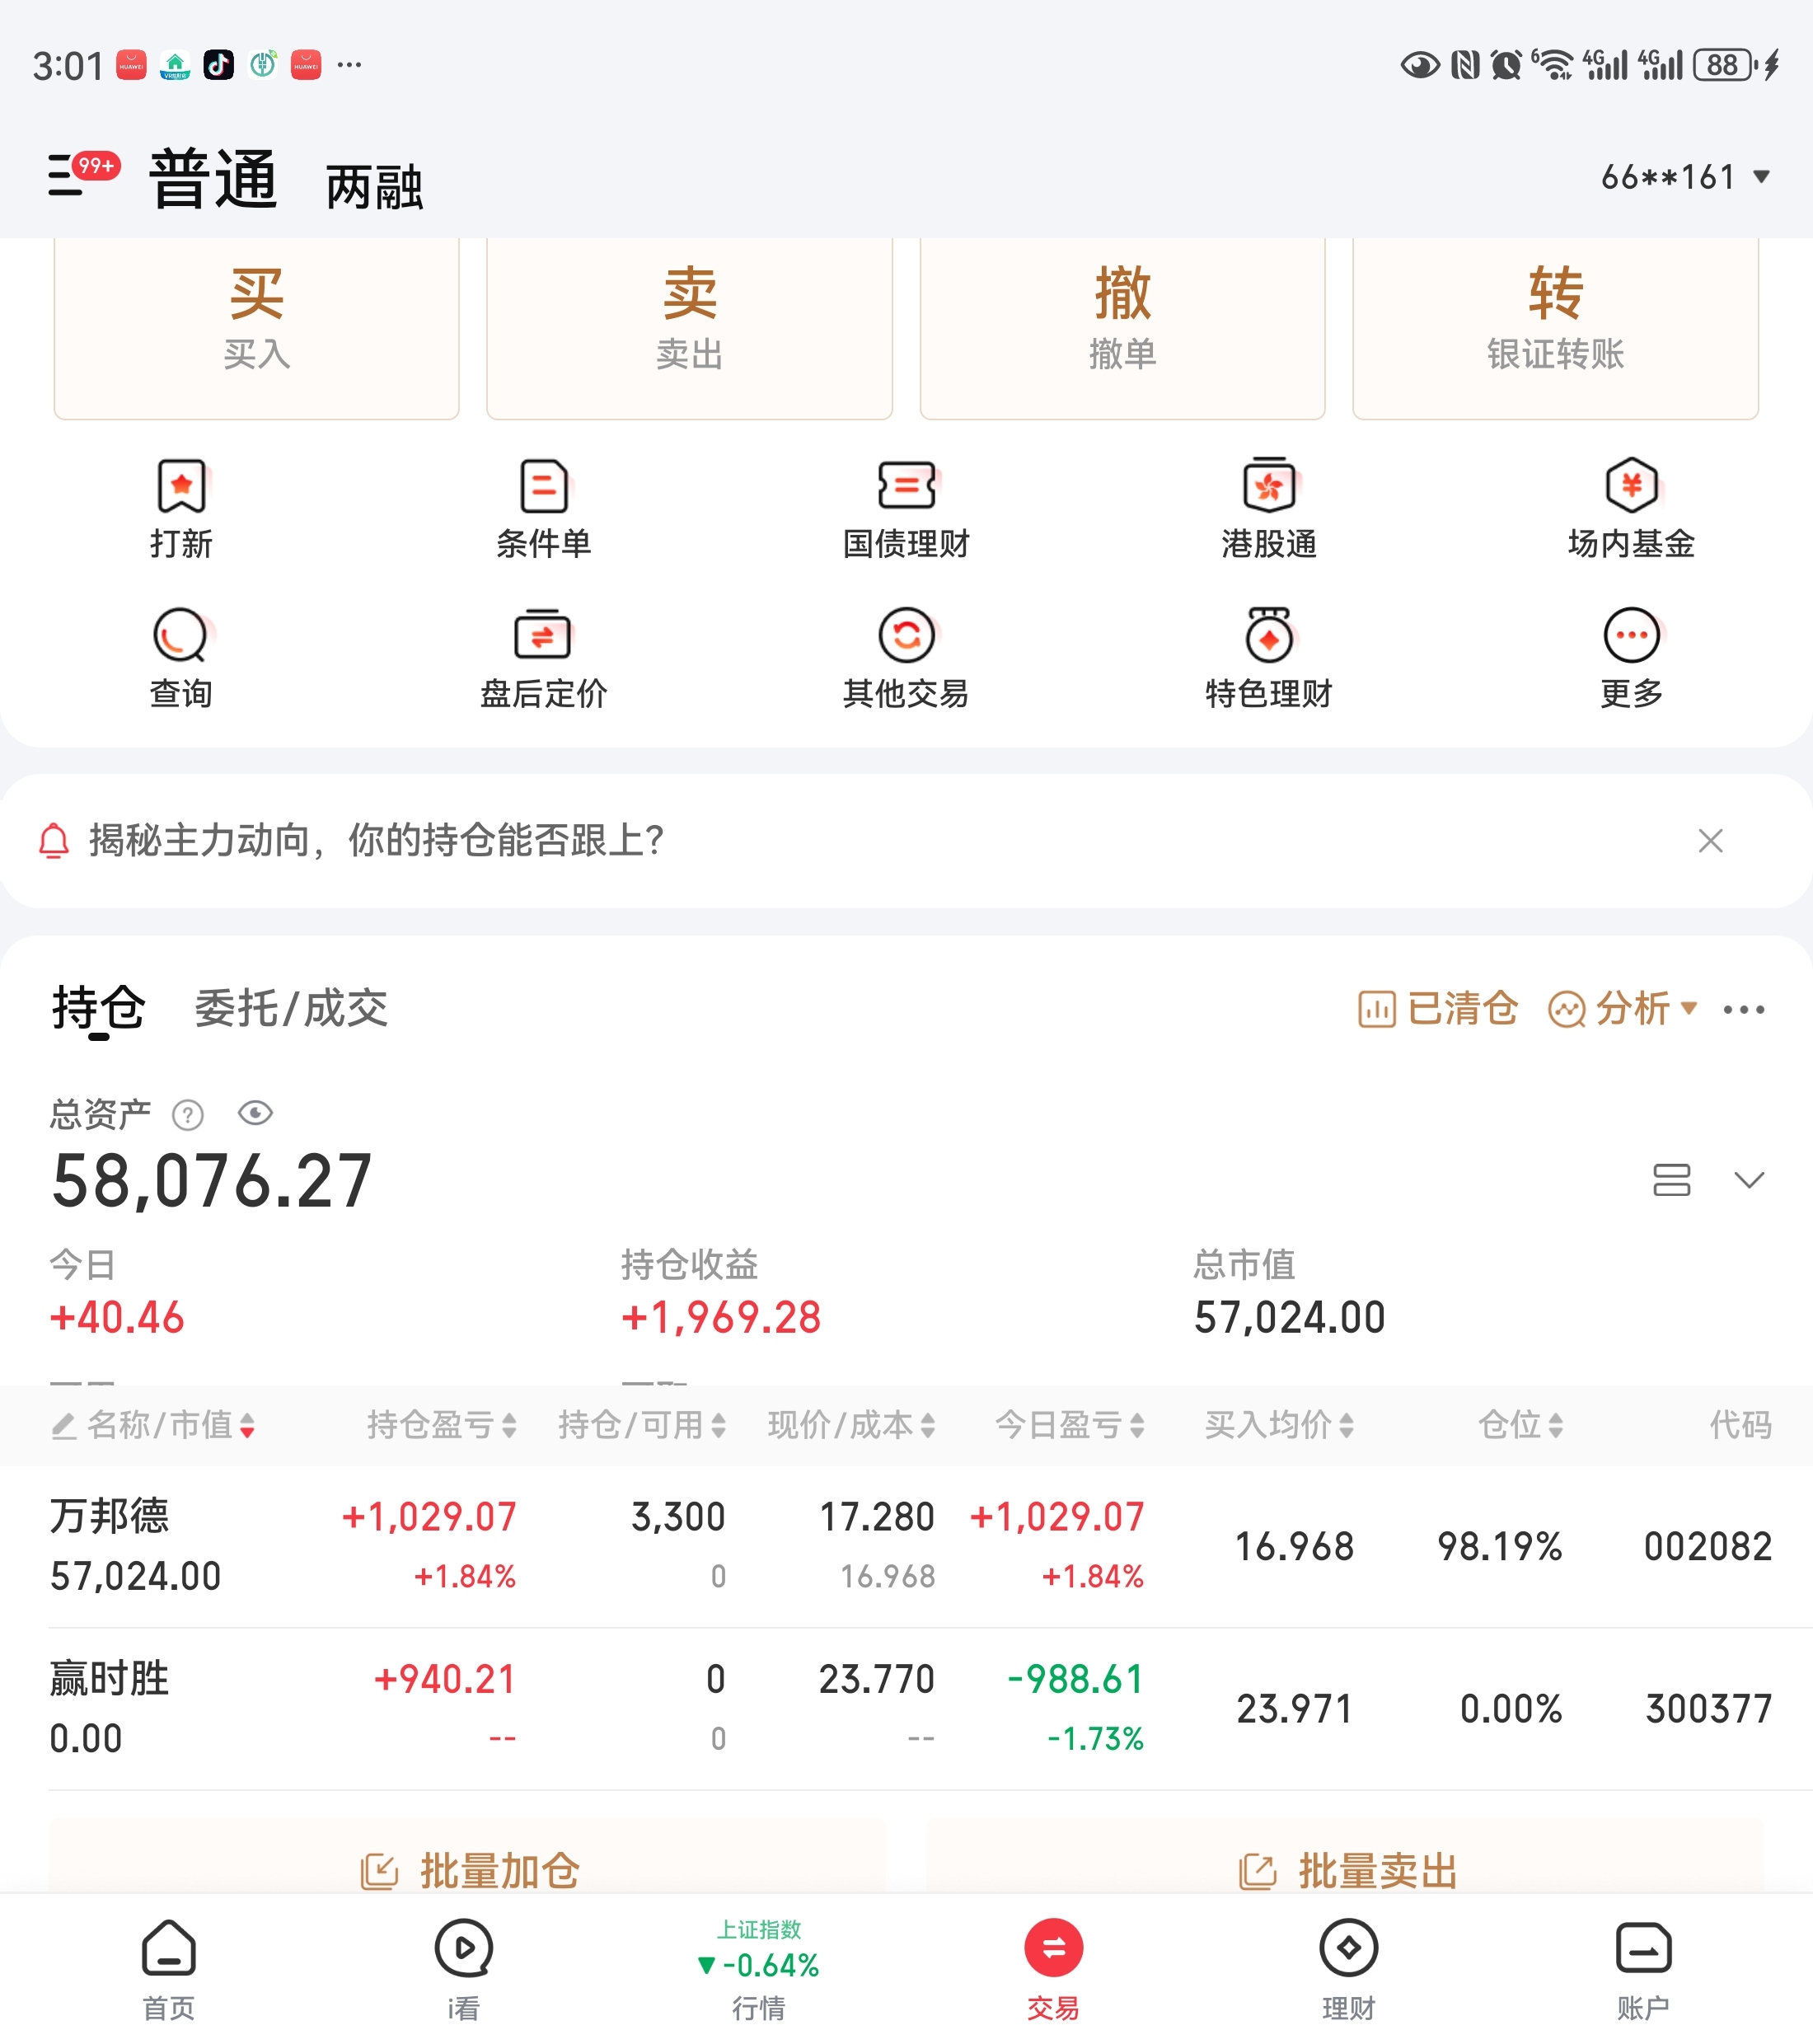
Task: Open the 万邦德 holding row
Action: point(110,1546)
